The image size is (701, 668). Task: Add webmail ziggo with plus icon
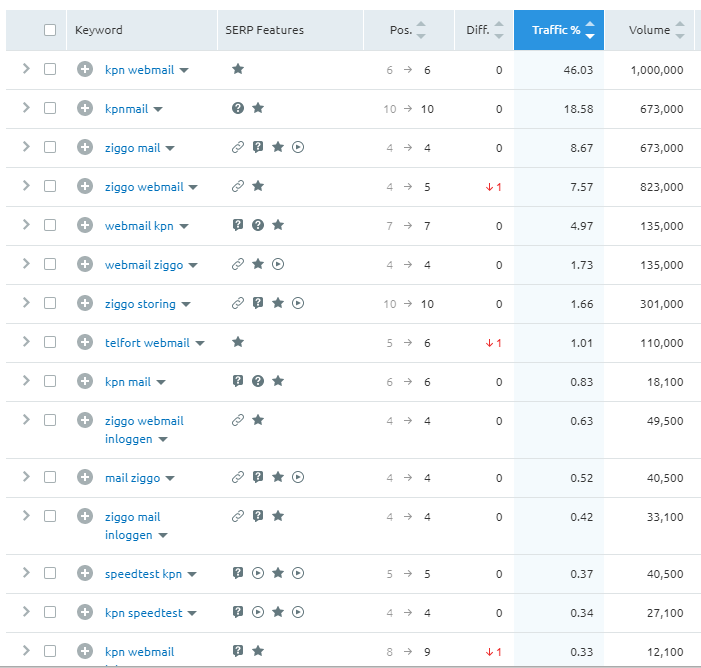pos(85,264)
